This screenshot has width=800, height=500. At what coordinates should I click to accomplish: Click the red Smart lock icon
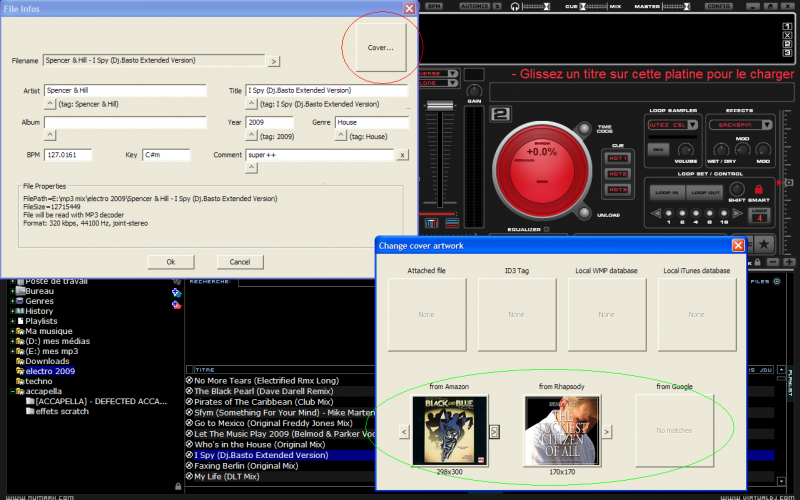[x=759, y=189]
